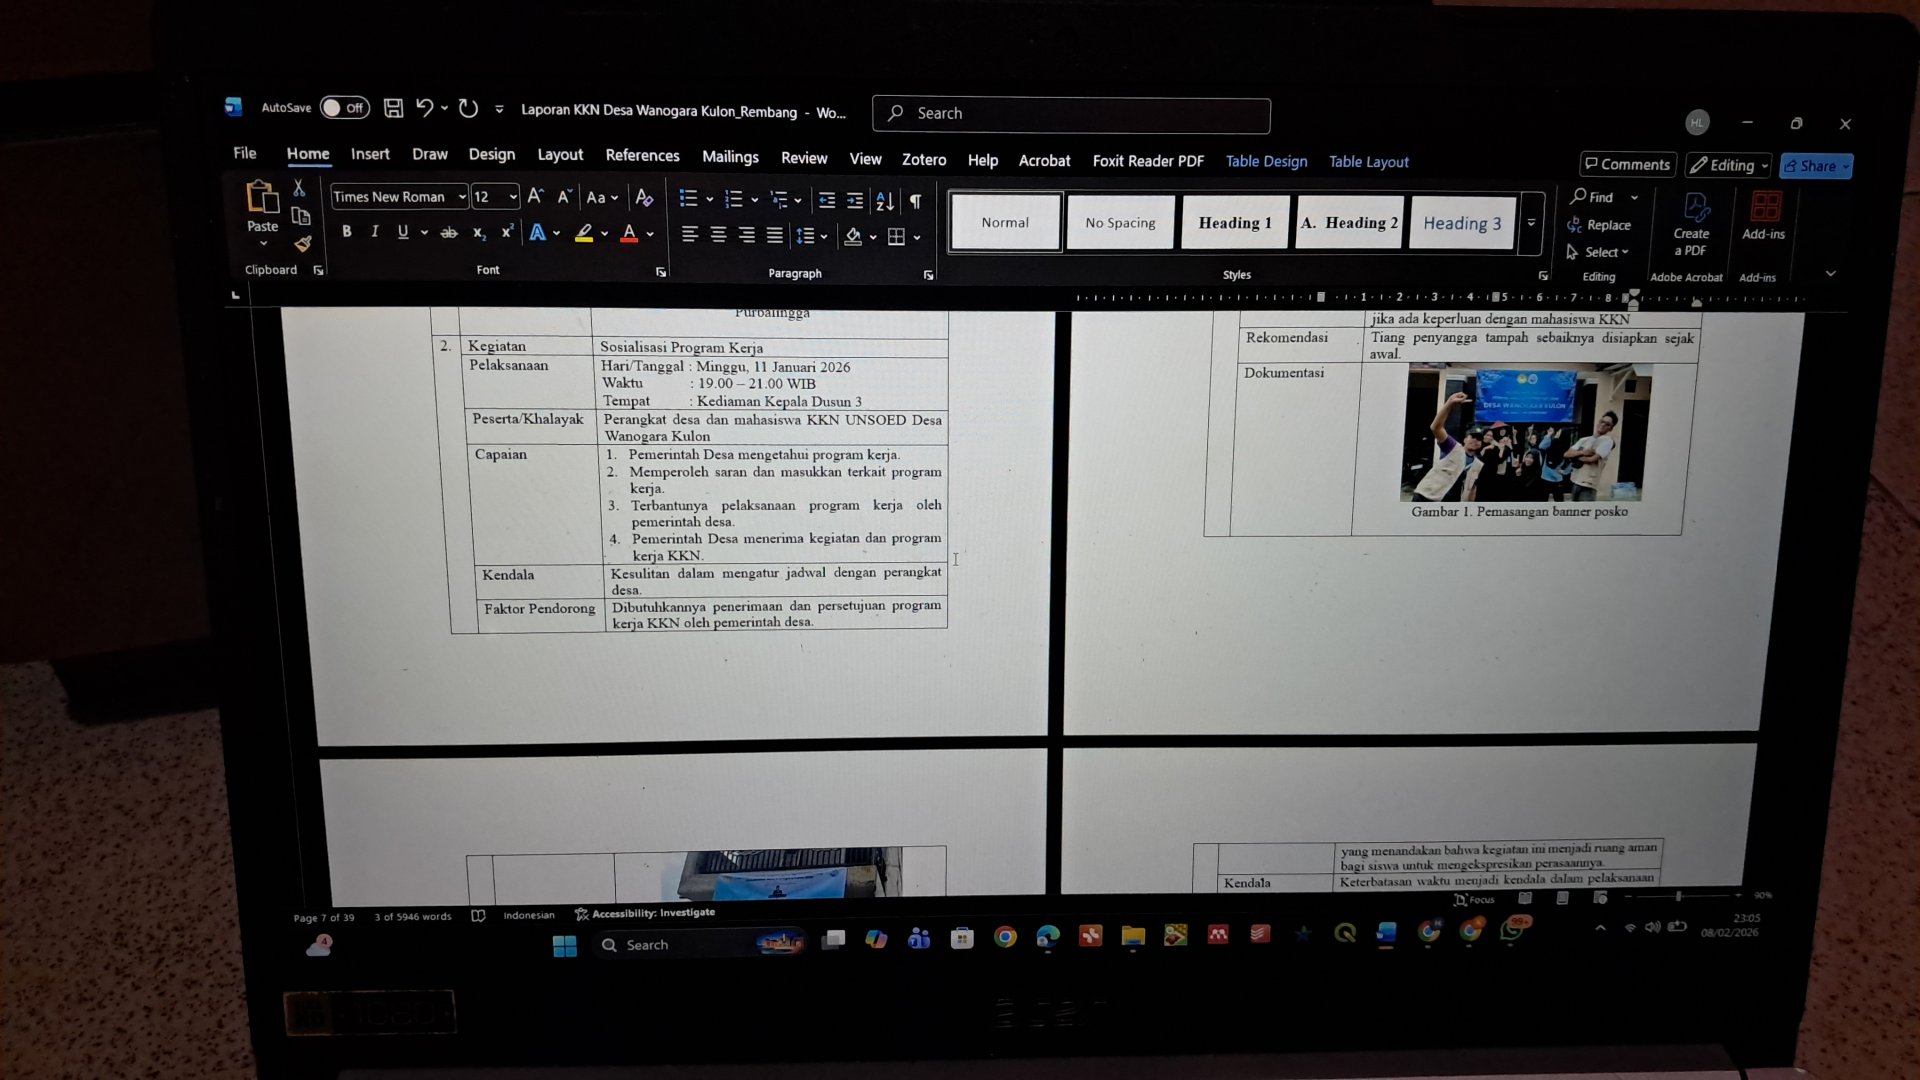This screenshot has height=1080, width=1920.
Task: Open the Times New Roman font dropdown
Action: (x=462, y=197)
